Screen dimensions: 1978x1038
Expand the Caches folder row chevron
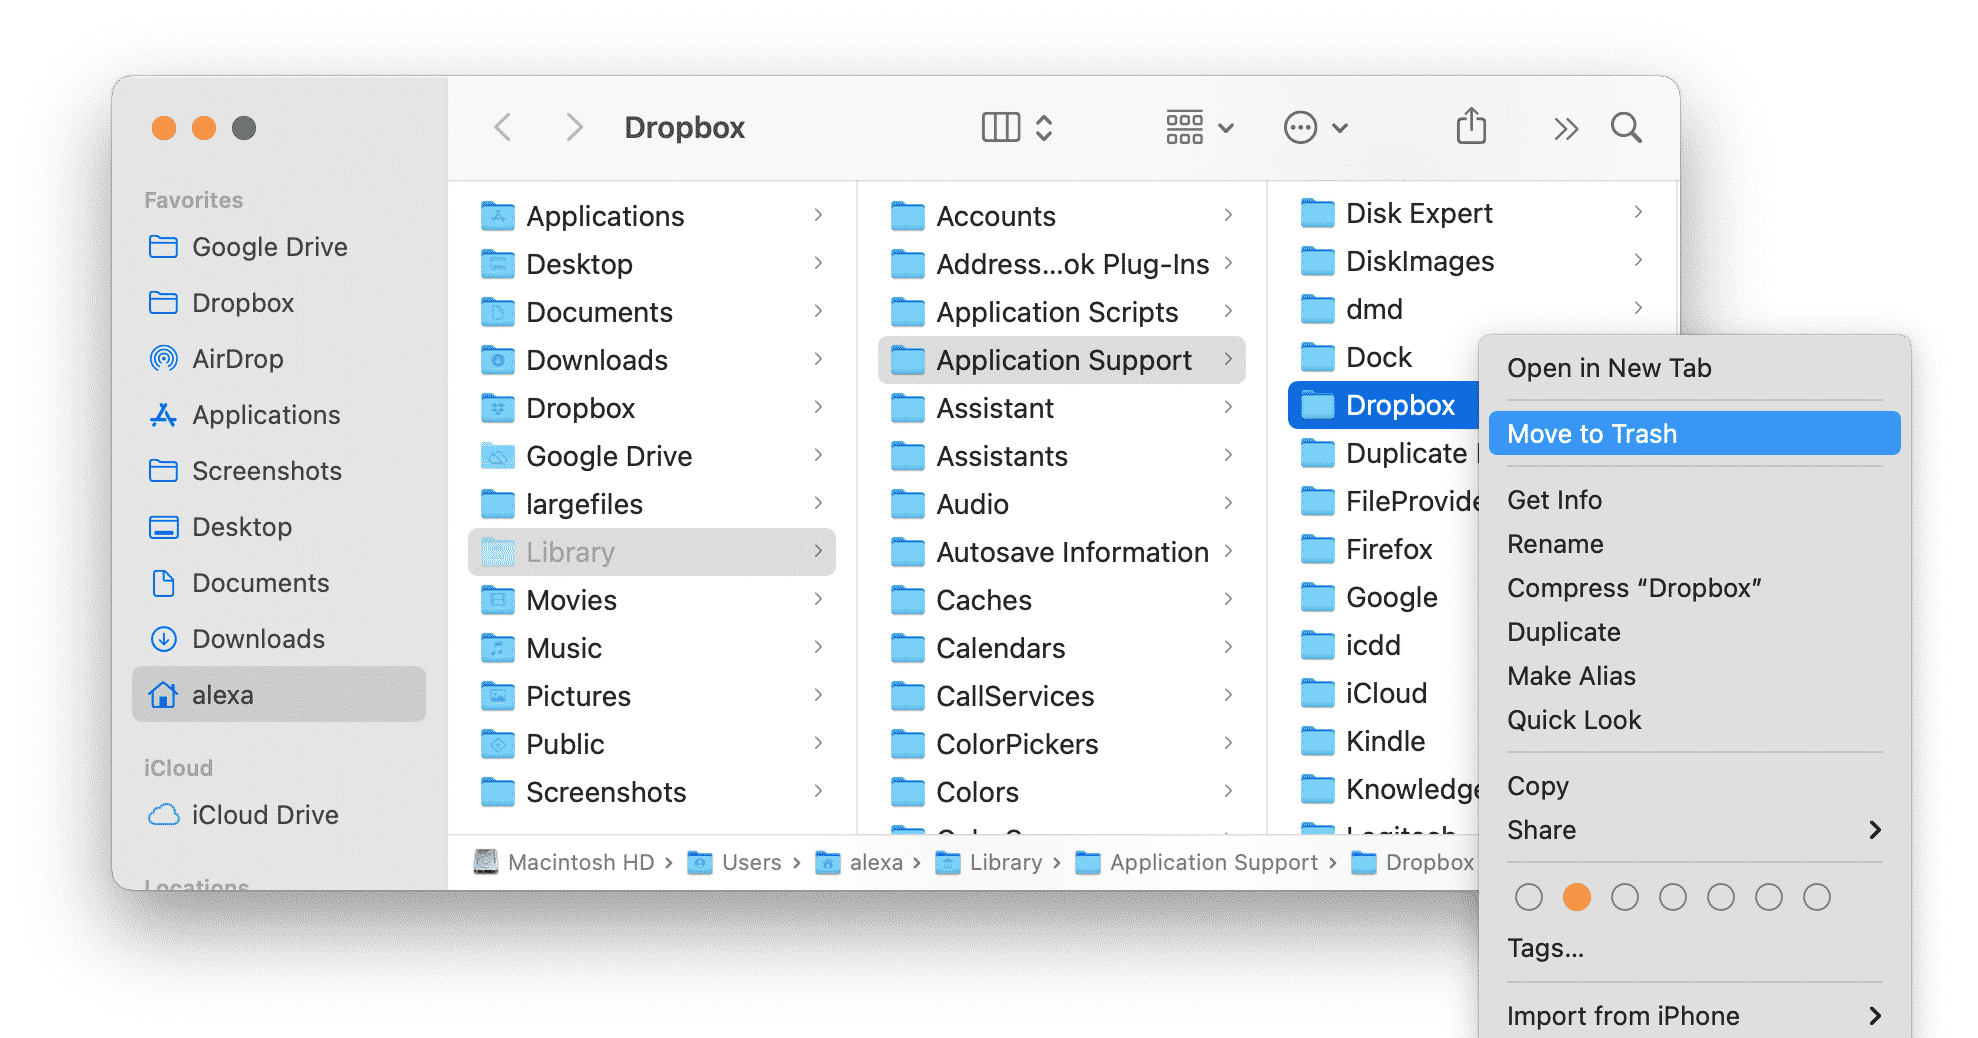tap(1228, 599)
